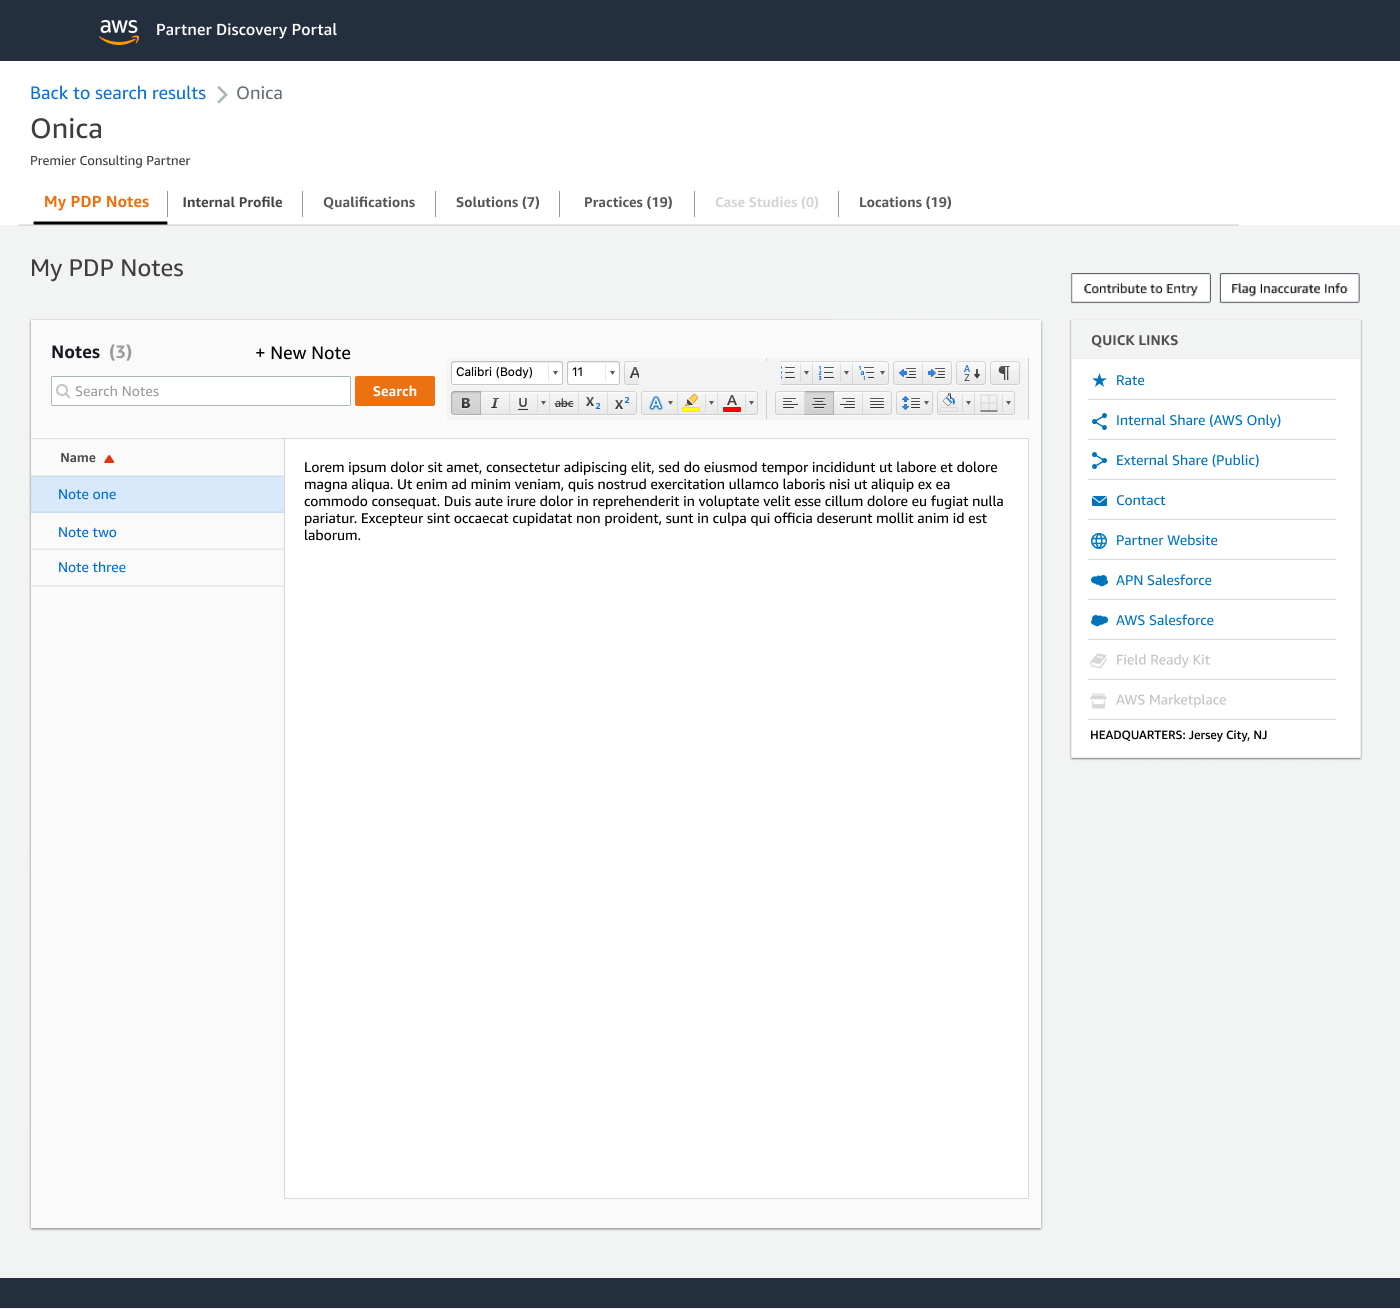Insert a bullet list
Image resolution: width=1400 pixels, height=1309 pixels.
pyautogui.click(x=789, y=373)
